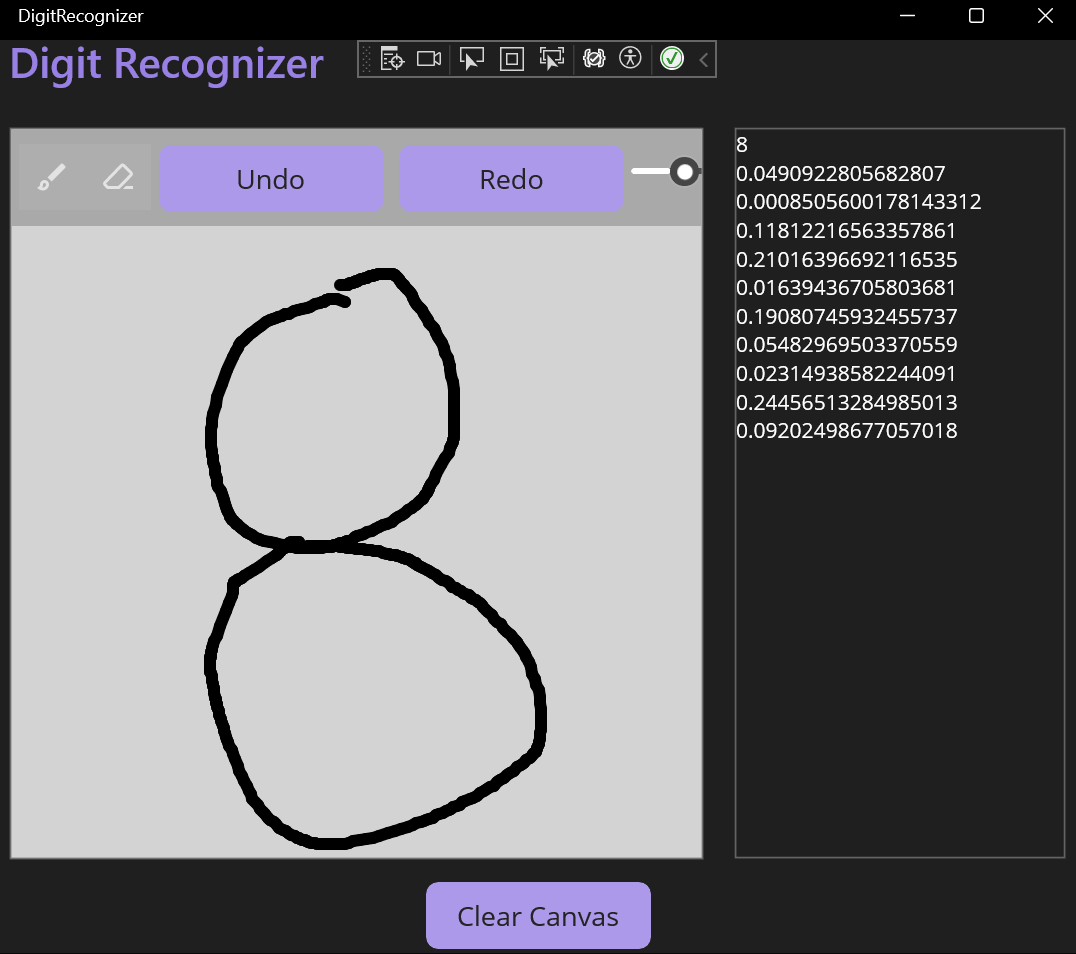This screenshot has height=954, width=1076.
Task: Select probability value 0.01639436705803681
Action: coord(845,288)
